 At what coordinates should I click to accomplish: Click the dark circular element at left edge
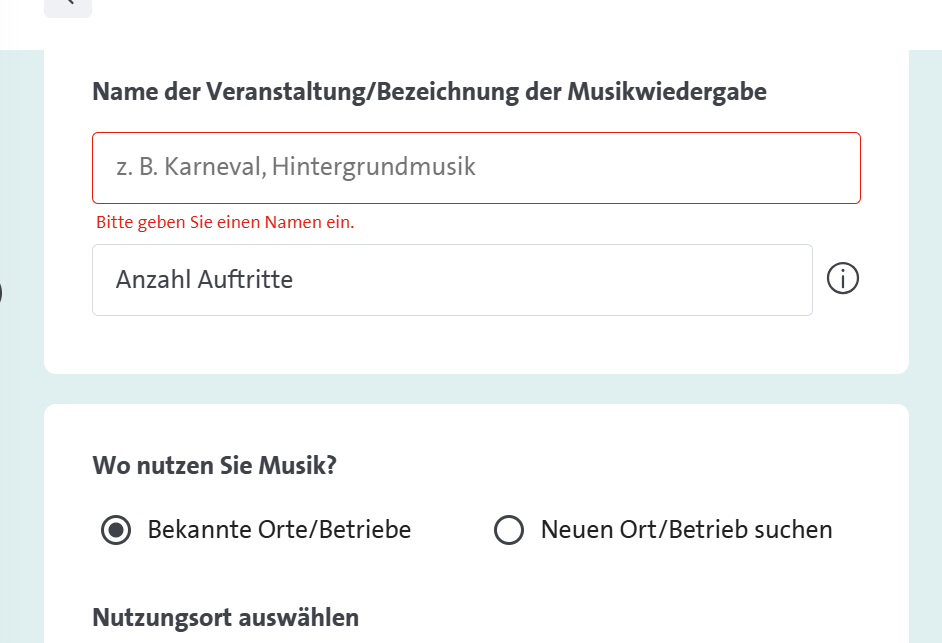click(1, 293)
